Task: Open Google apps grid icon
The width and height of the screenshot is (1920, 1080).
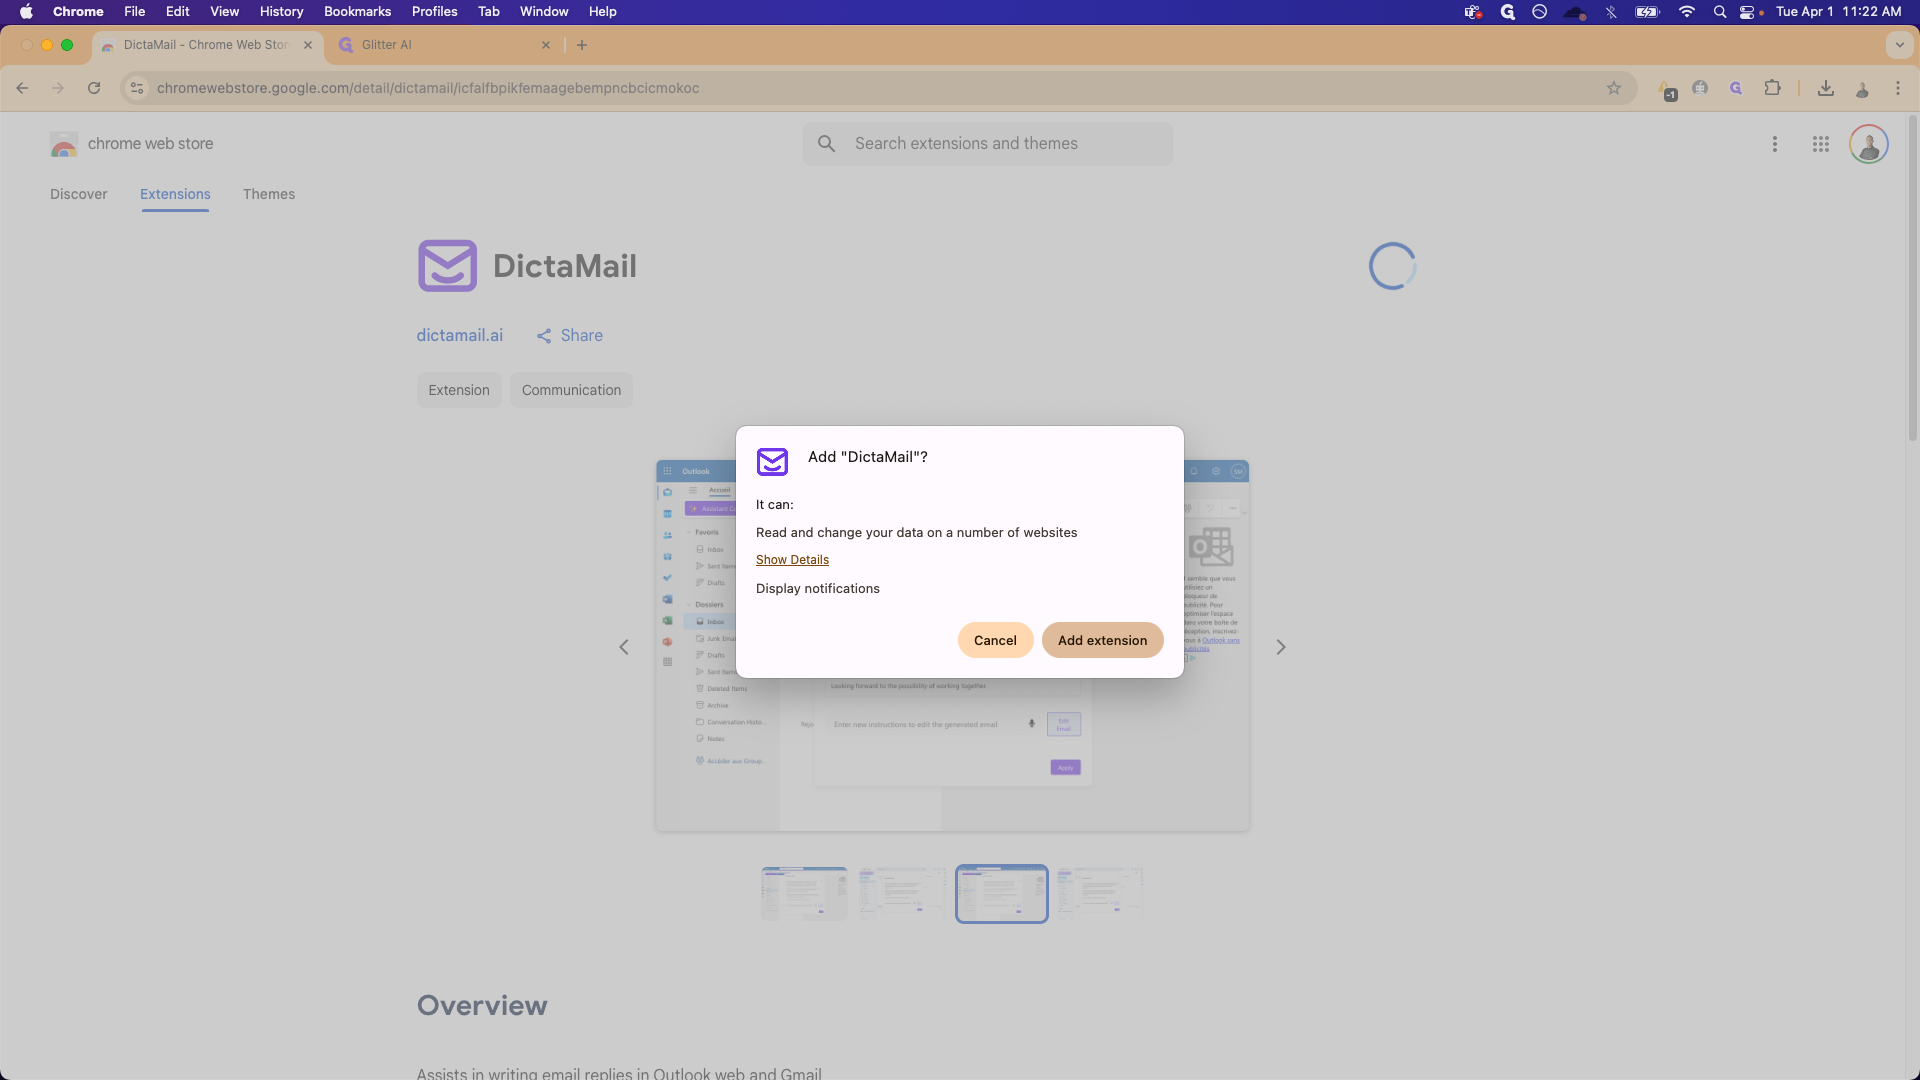Action: pos(1820,144)
